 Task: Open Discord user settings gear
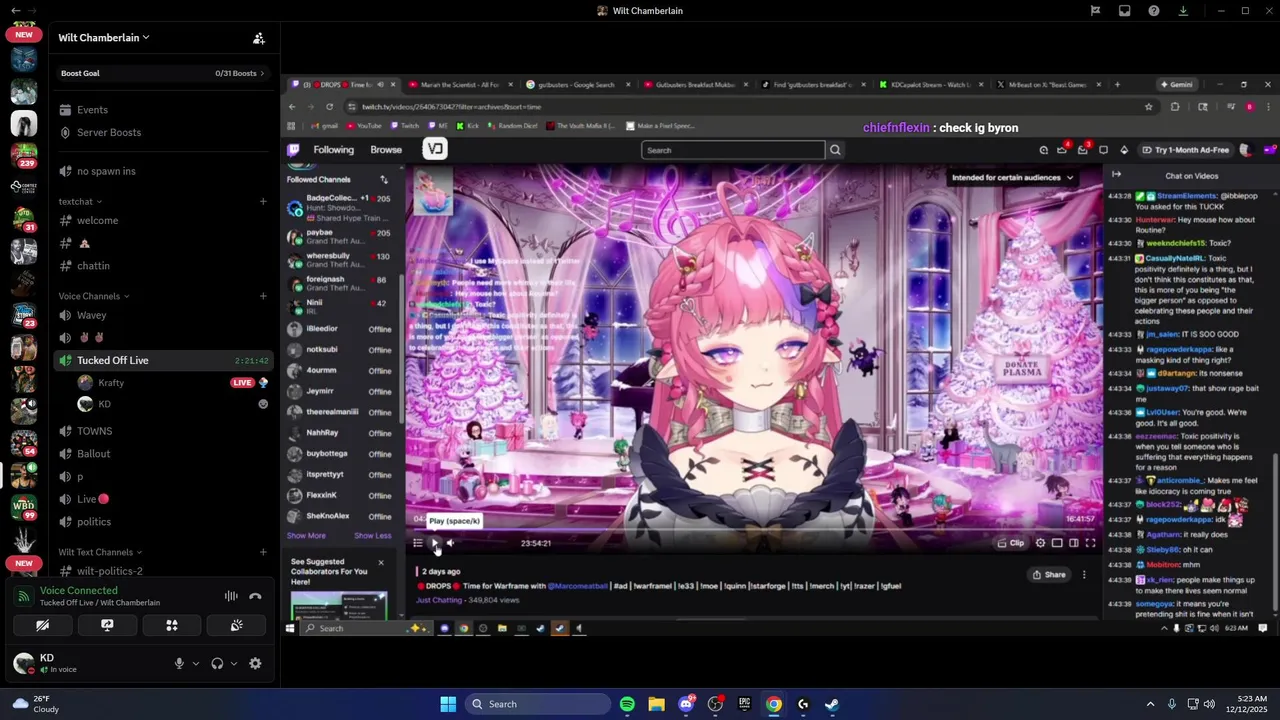(255, 663)
